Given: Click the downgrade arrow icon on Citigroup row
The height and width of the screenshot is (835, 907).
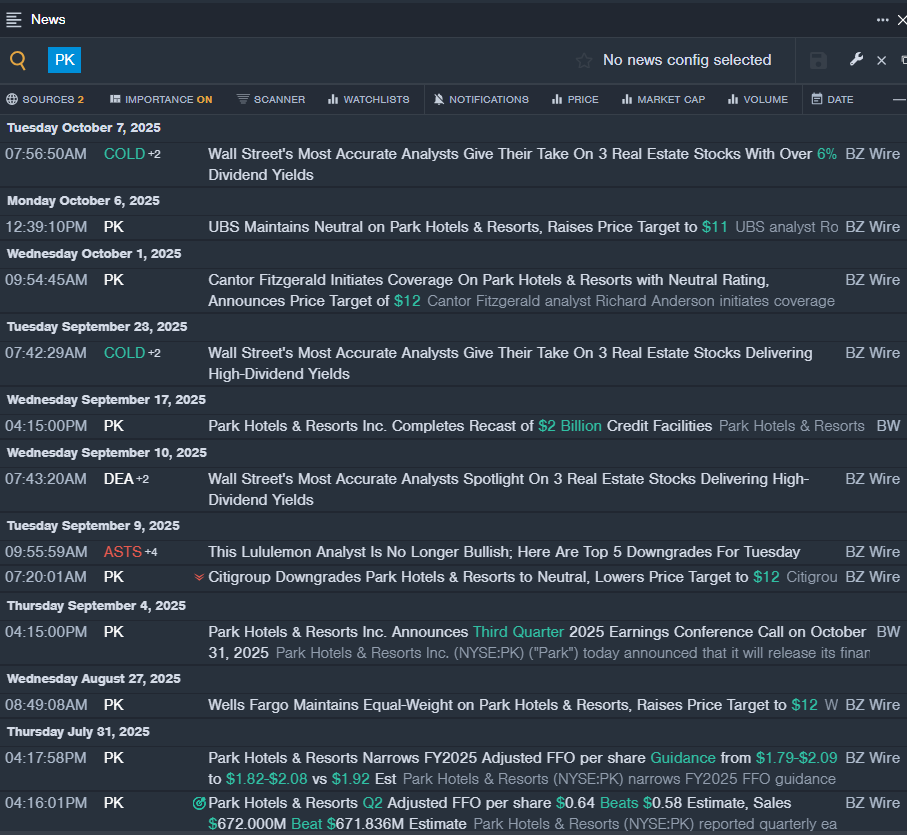Looking at the screenshot, I should pyautogui.click(x=199, y=577).
